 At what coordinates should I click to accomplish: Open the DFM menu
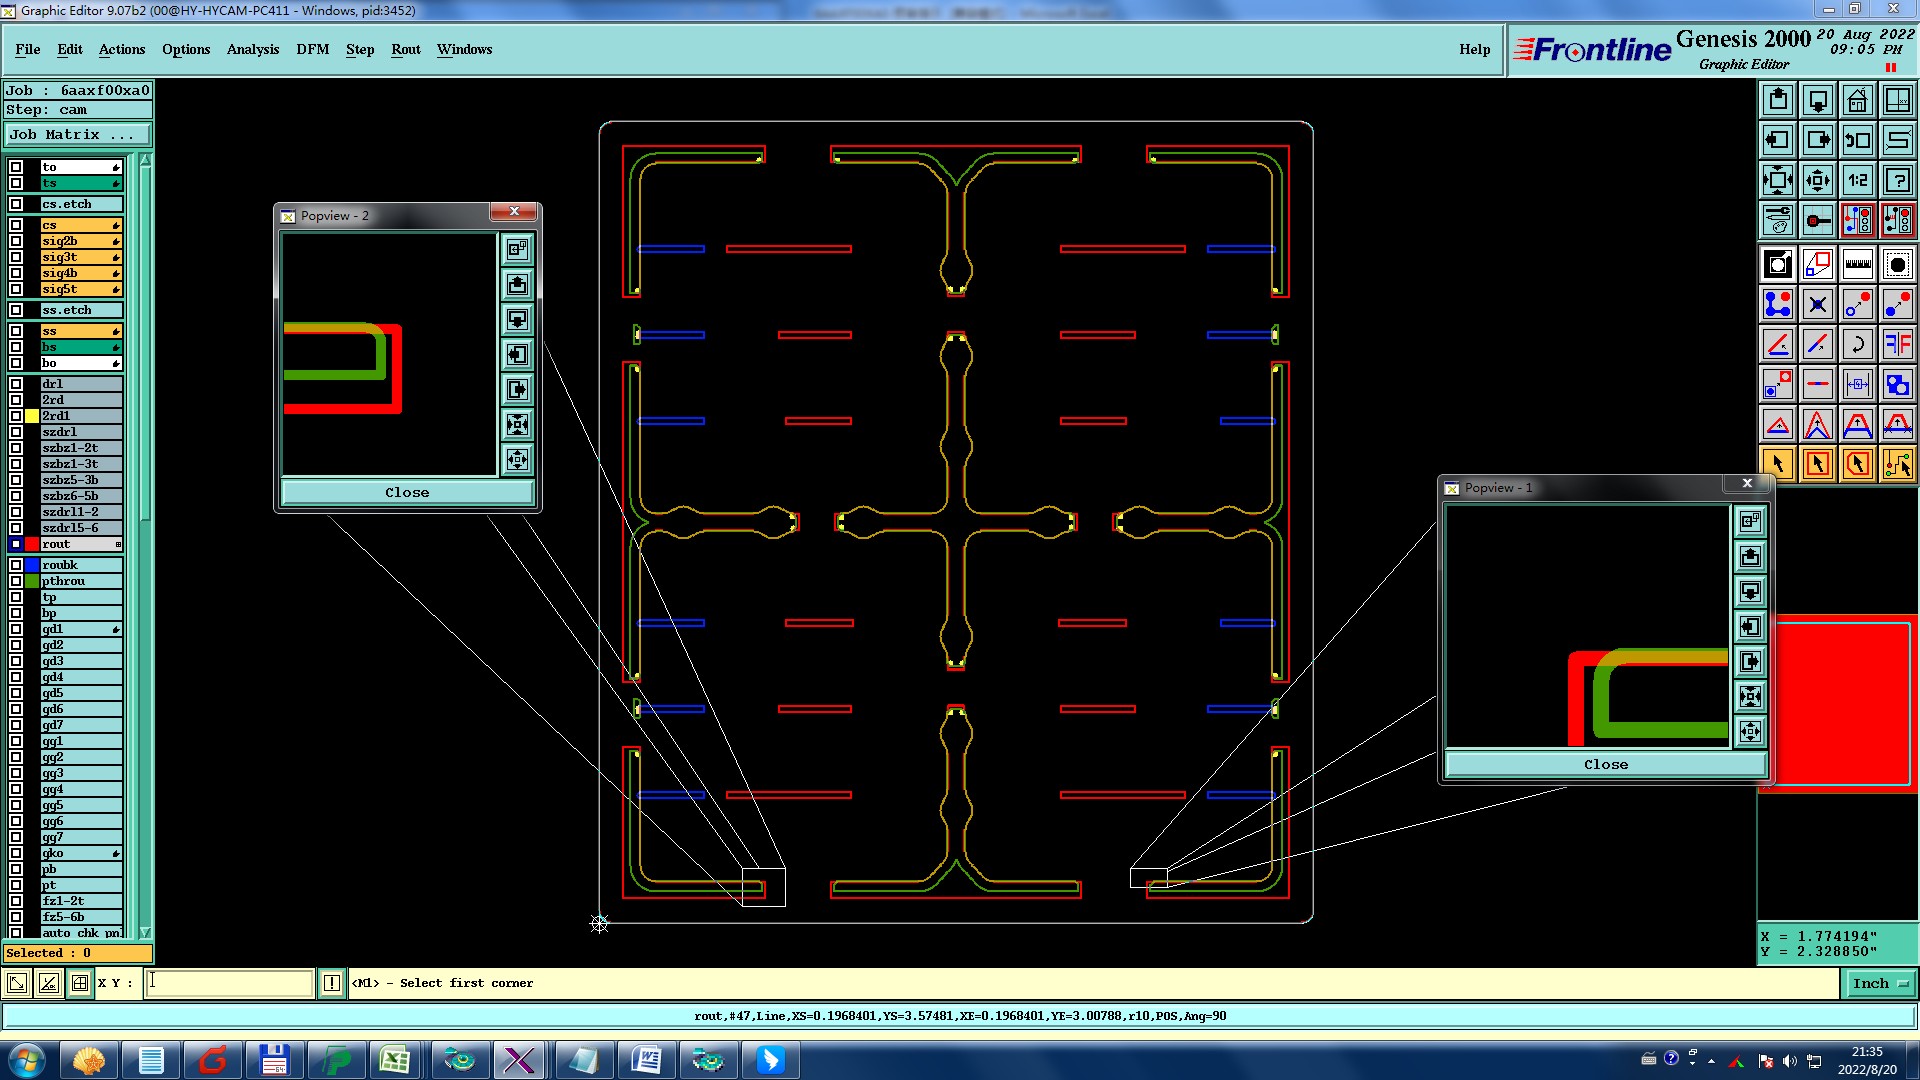313,49
